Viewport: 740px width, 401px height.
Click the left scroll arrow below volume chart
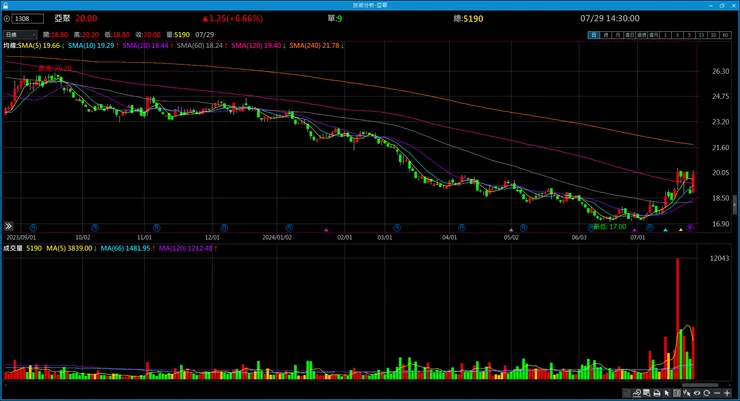coord(5,385)
